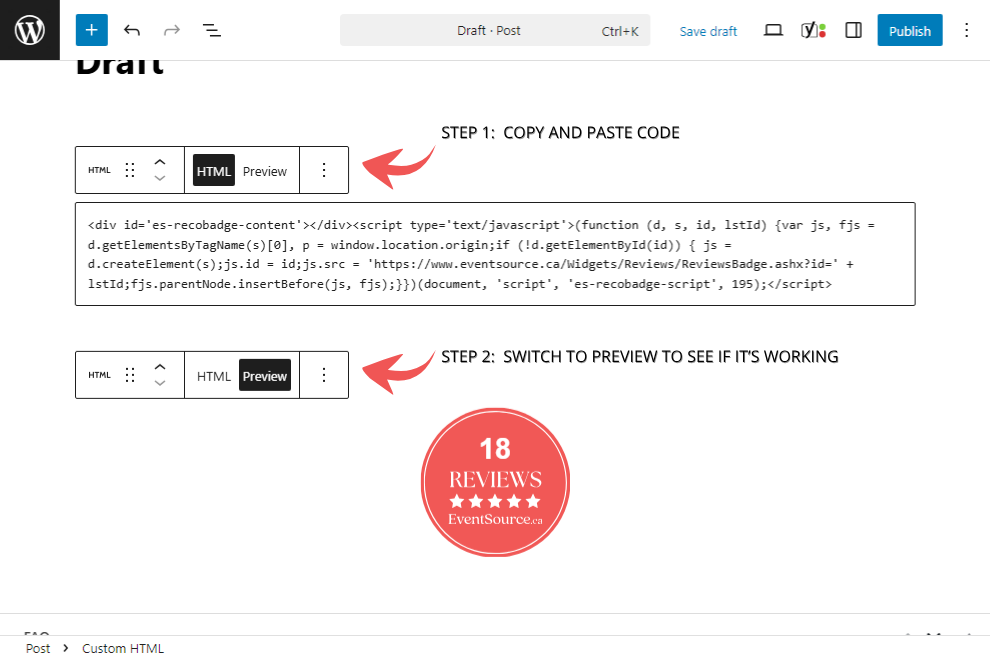The width and height of the screenshot is (990, 660).
Task: Open the editor options three-dot menu
Action: (x=966, y=30)
